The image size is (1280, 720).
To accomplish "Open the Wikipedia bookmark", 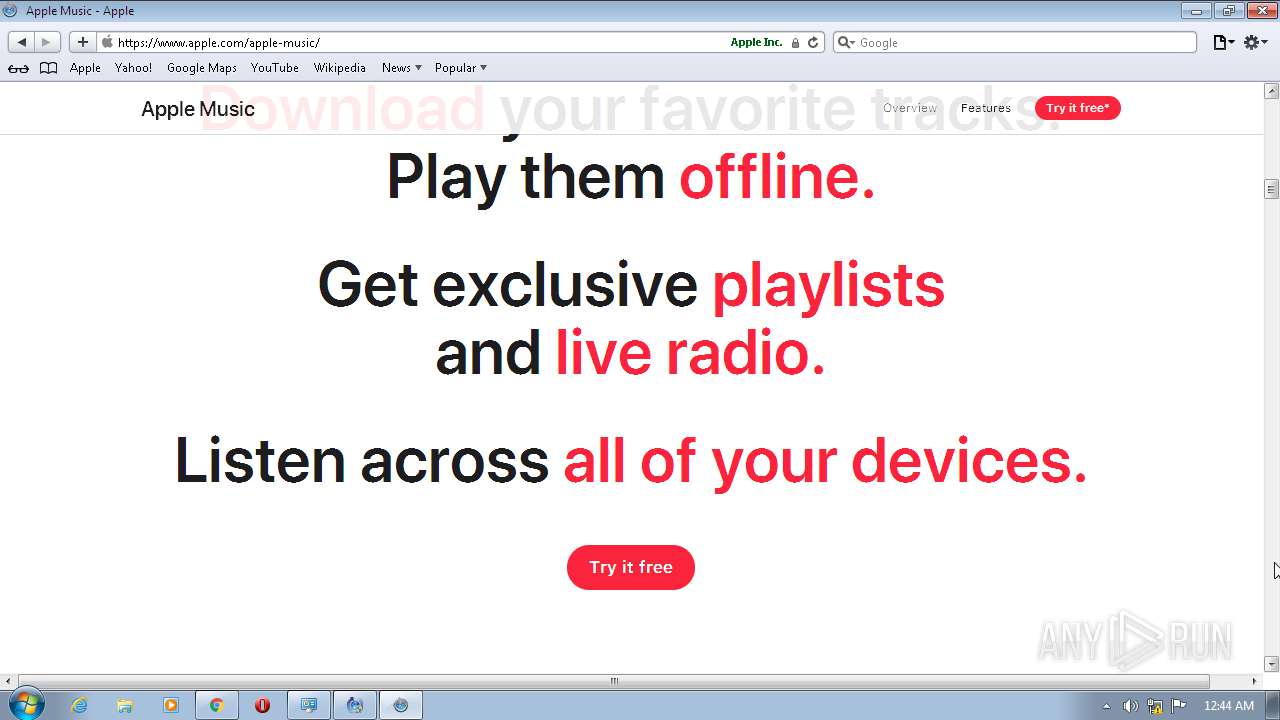I will point(340,68).
